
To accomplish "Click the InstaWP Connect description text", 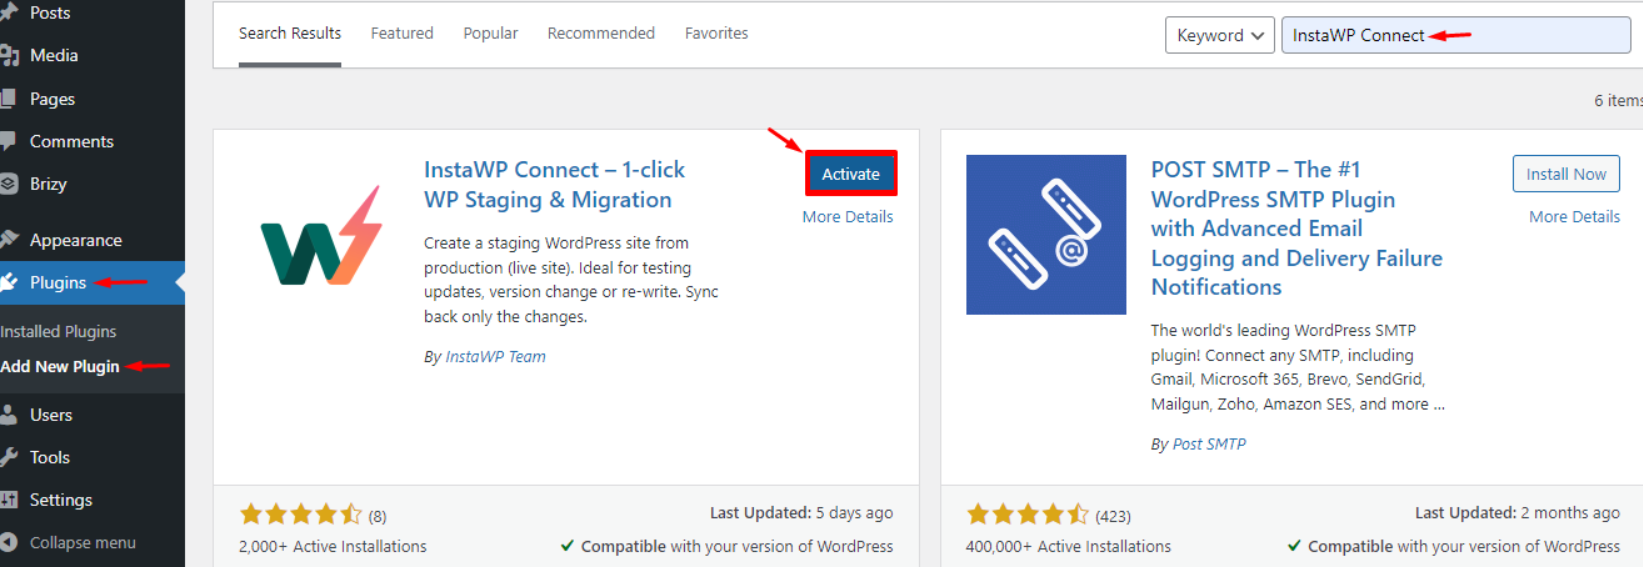I will pyautogui.click(x=571, y=279).
